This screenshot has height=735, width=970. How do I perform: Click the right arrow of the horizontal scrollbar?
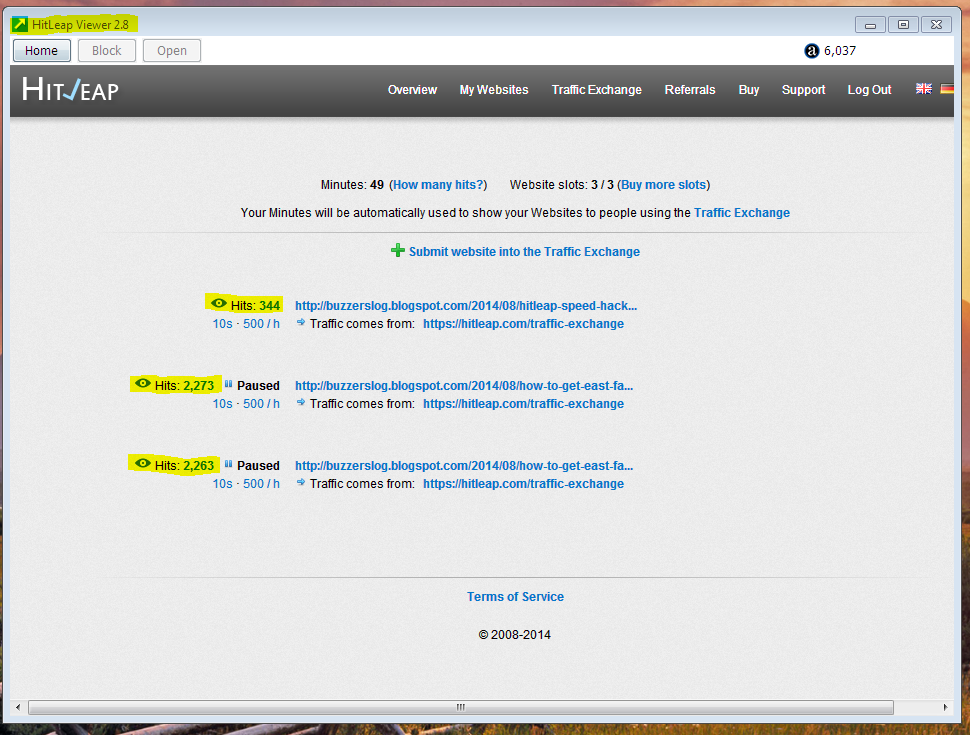(x=945, y=707)
